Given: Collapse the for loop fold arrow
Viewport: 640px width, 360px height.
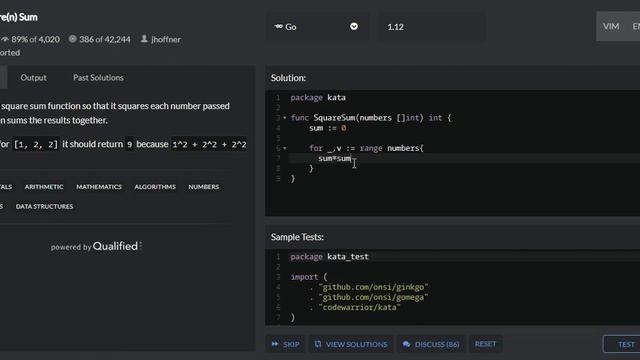Looking at the screenshot, I should (x=284, y=148).
